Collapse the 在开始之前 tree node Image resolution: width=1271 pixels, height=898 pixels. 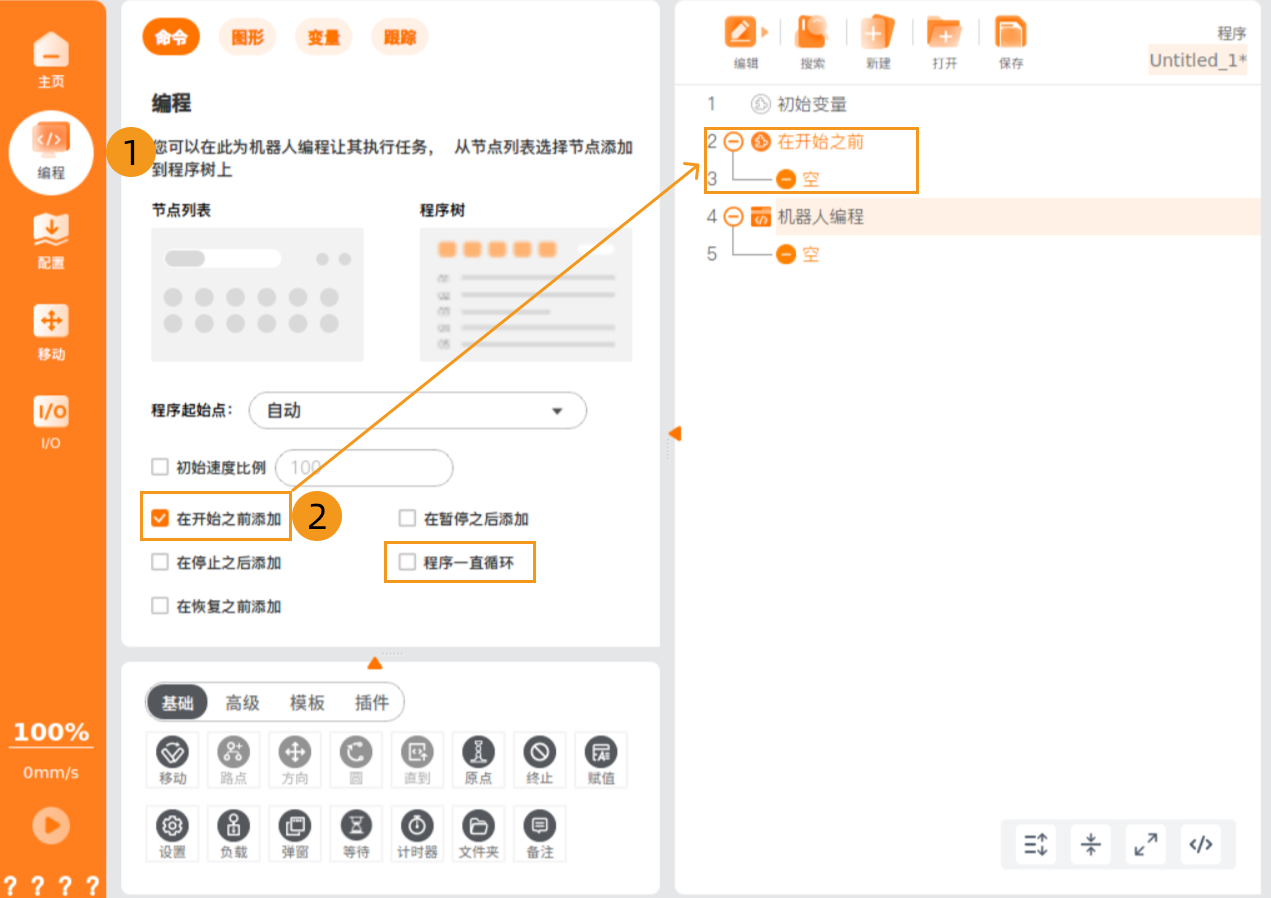pos(733,142)
